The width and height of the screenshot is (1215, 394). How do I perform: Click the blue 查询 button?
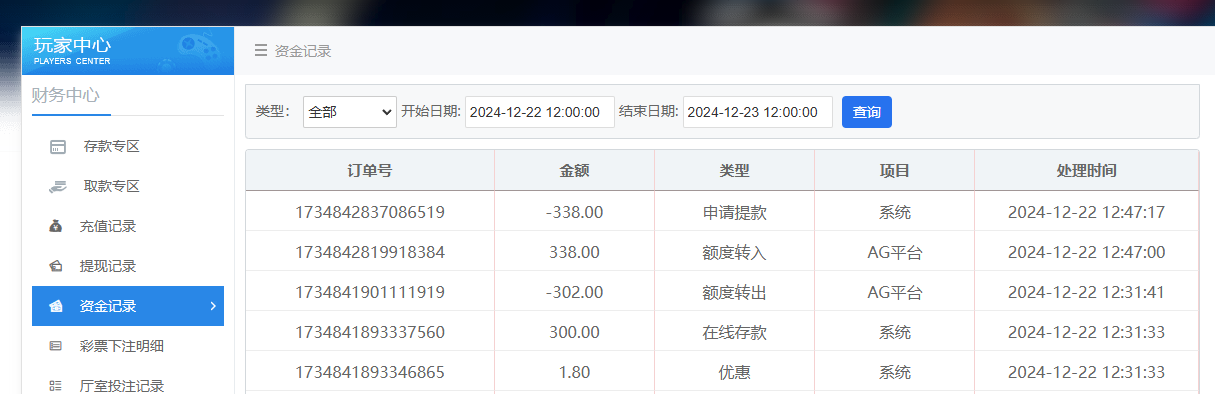click(x=867, y=112)
